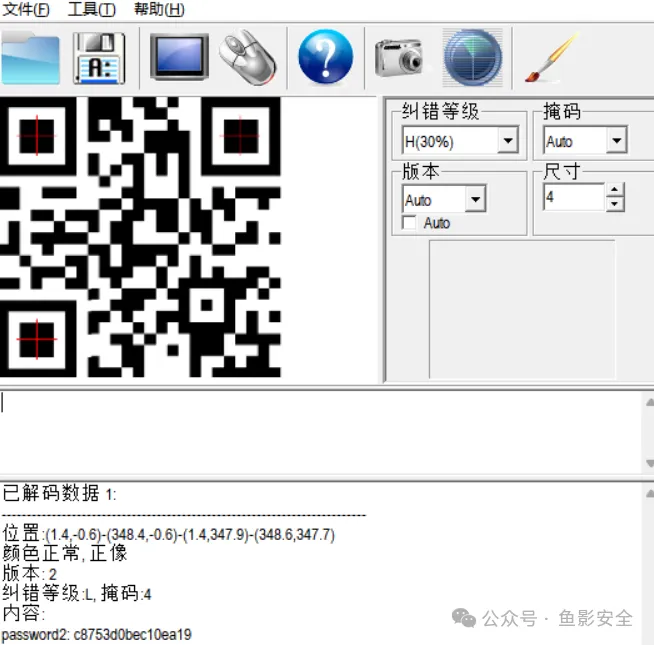Screen dimensions: 654x645
Task: Click the password2: c8753d0bec10ea19 text
Action: (97, 635)
